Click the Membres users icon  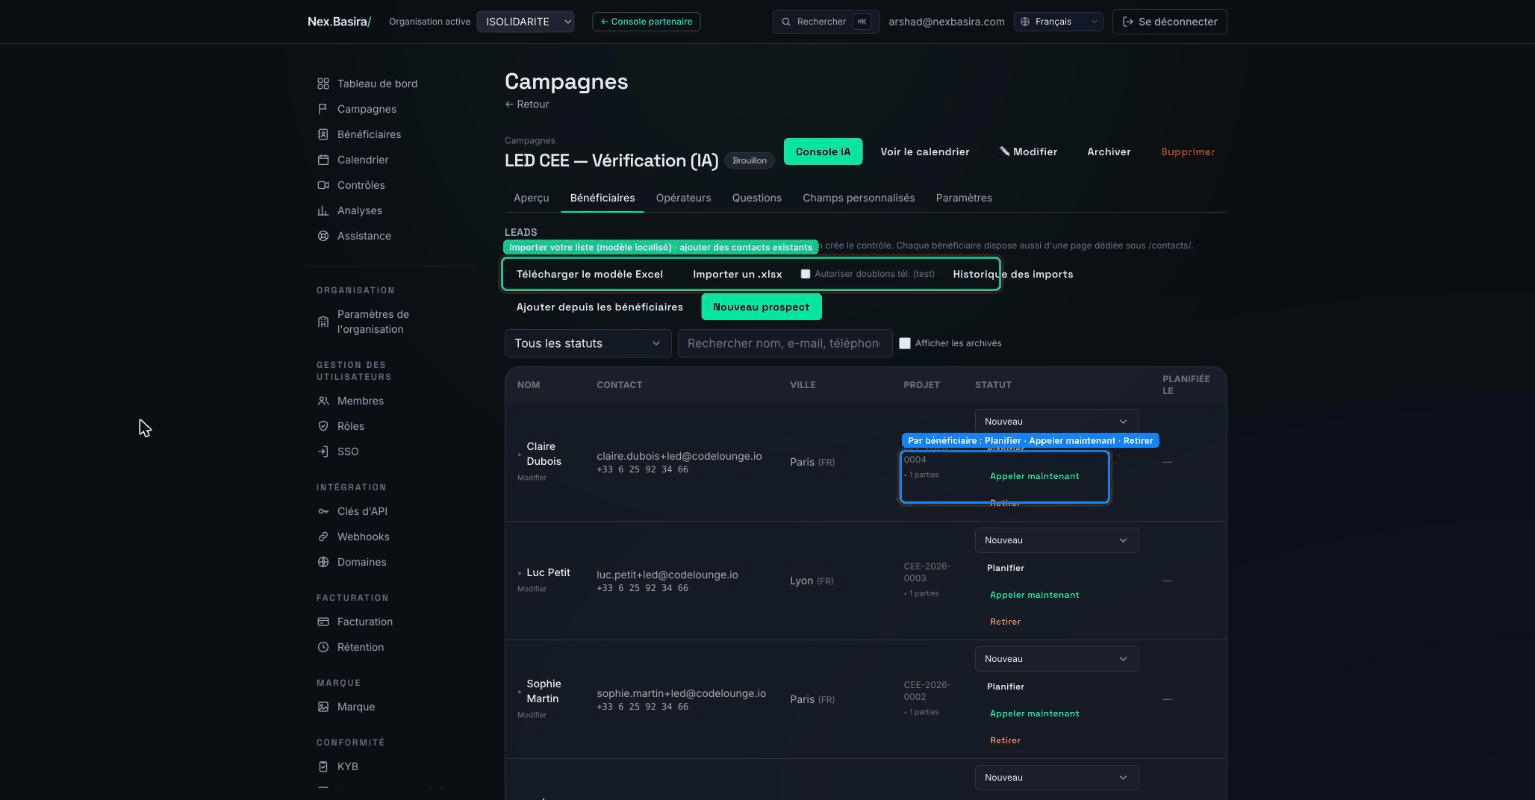pos(323,401)
